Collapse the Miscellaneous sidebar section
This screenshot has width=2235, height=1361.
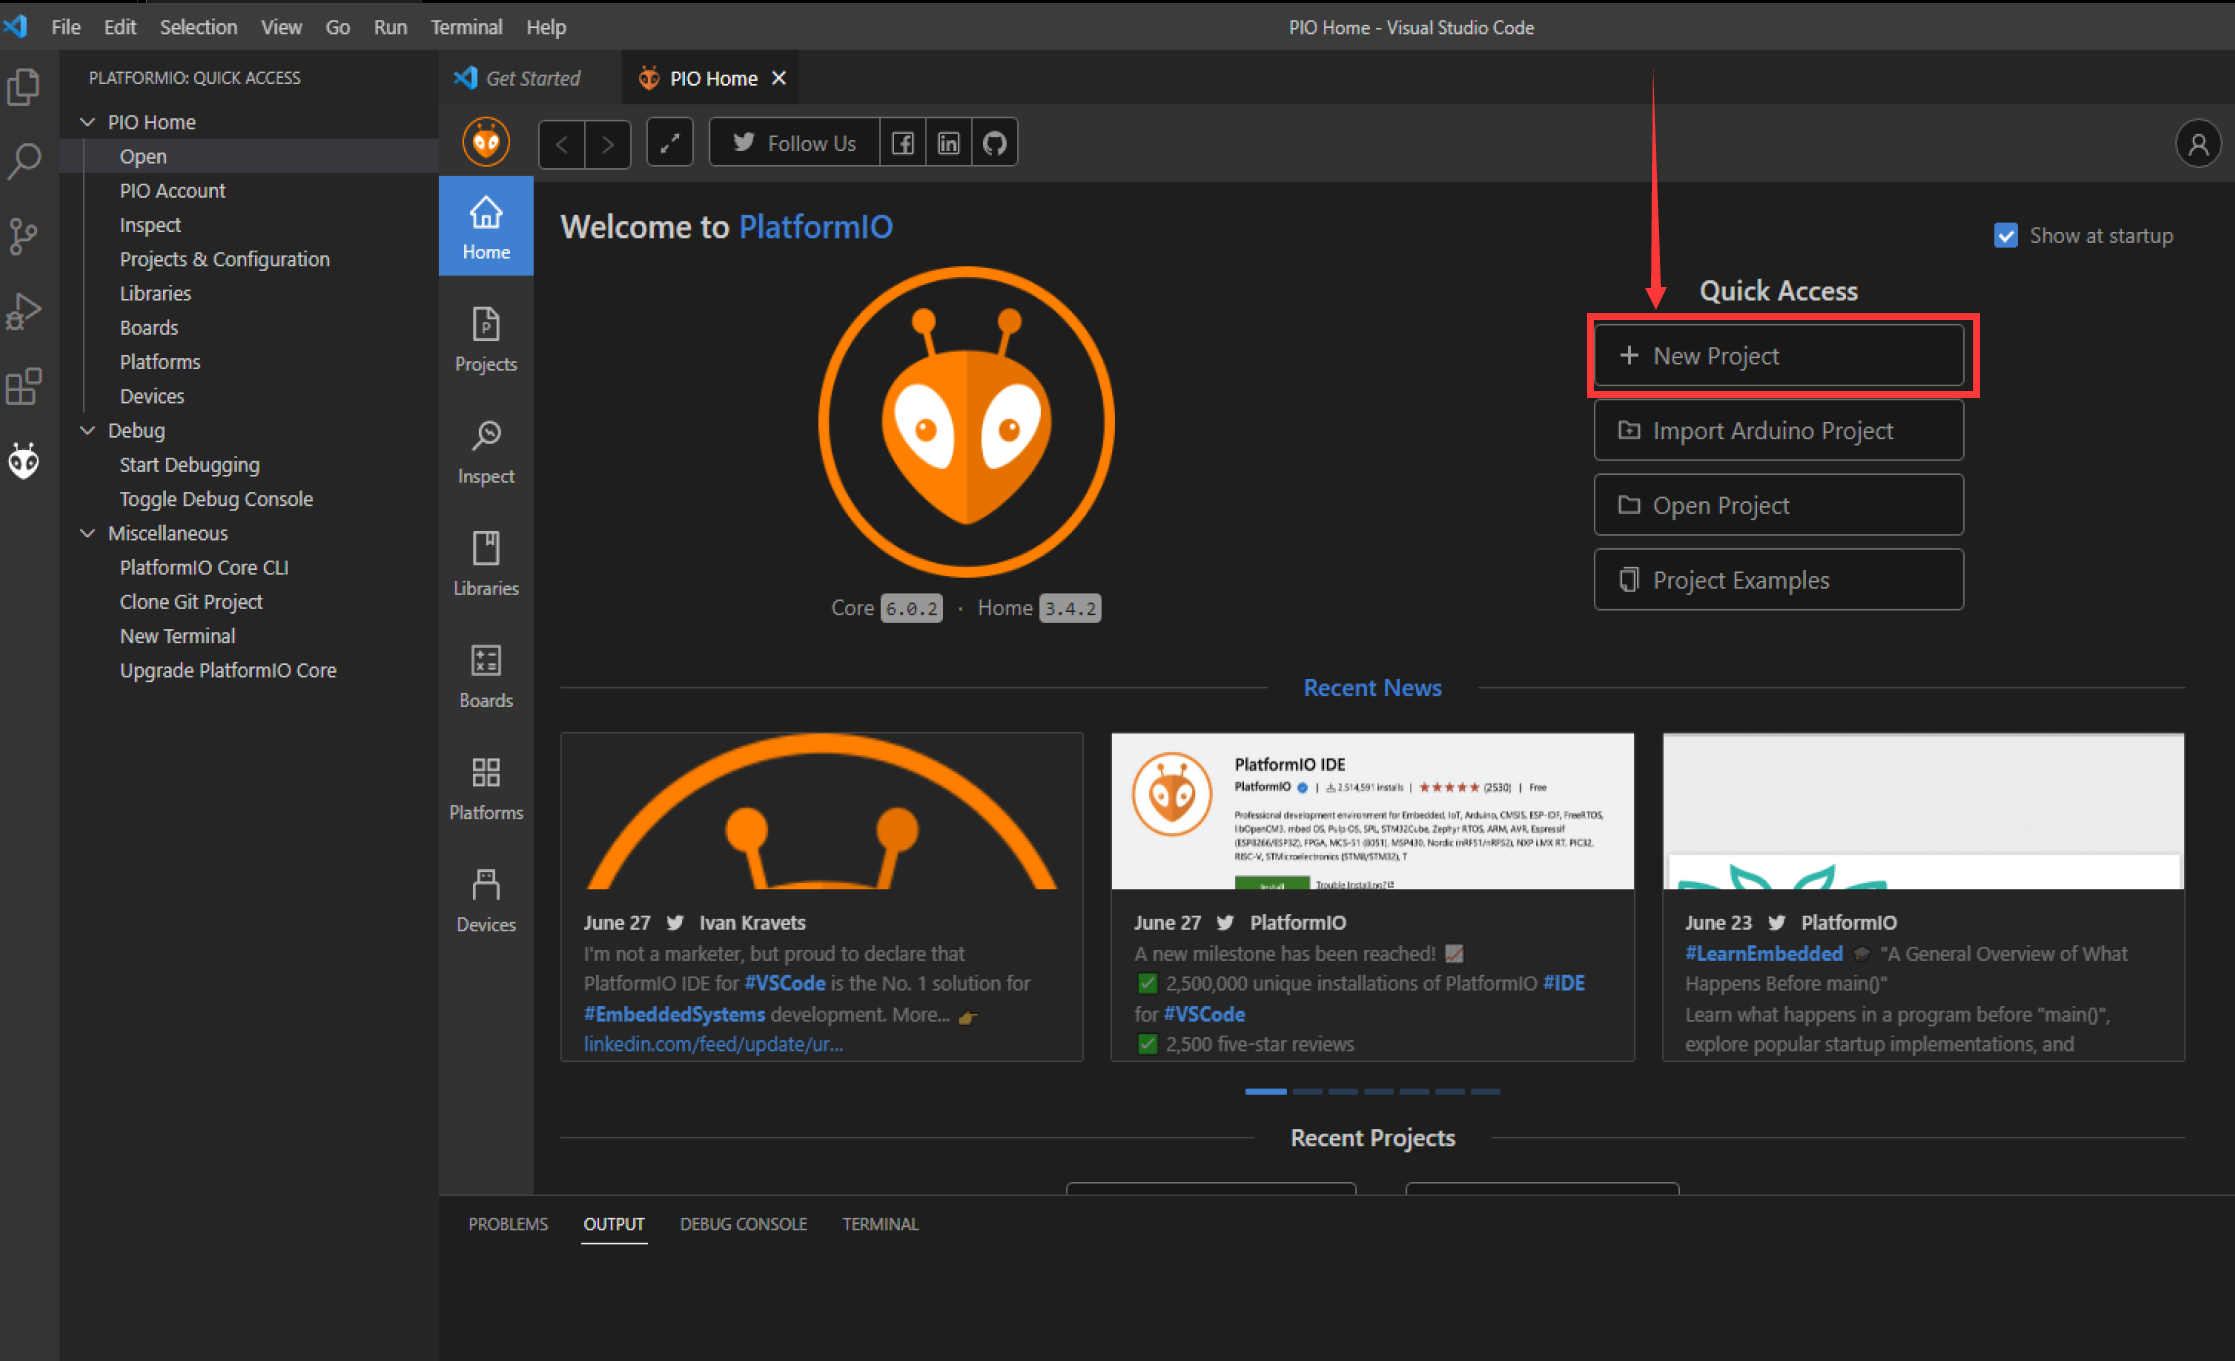(x=87, y=533)
